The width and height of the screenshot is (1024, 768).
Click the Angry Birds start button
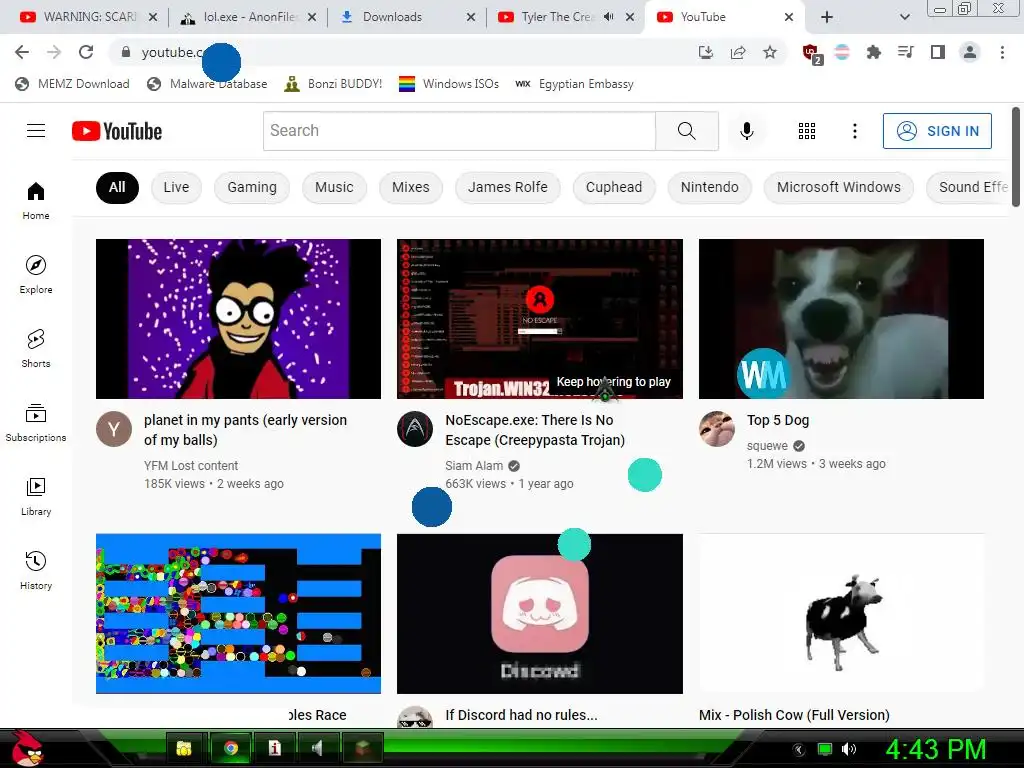26,748
